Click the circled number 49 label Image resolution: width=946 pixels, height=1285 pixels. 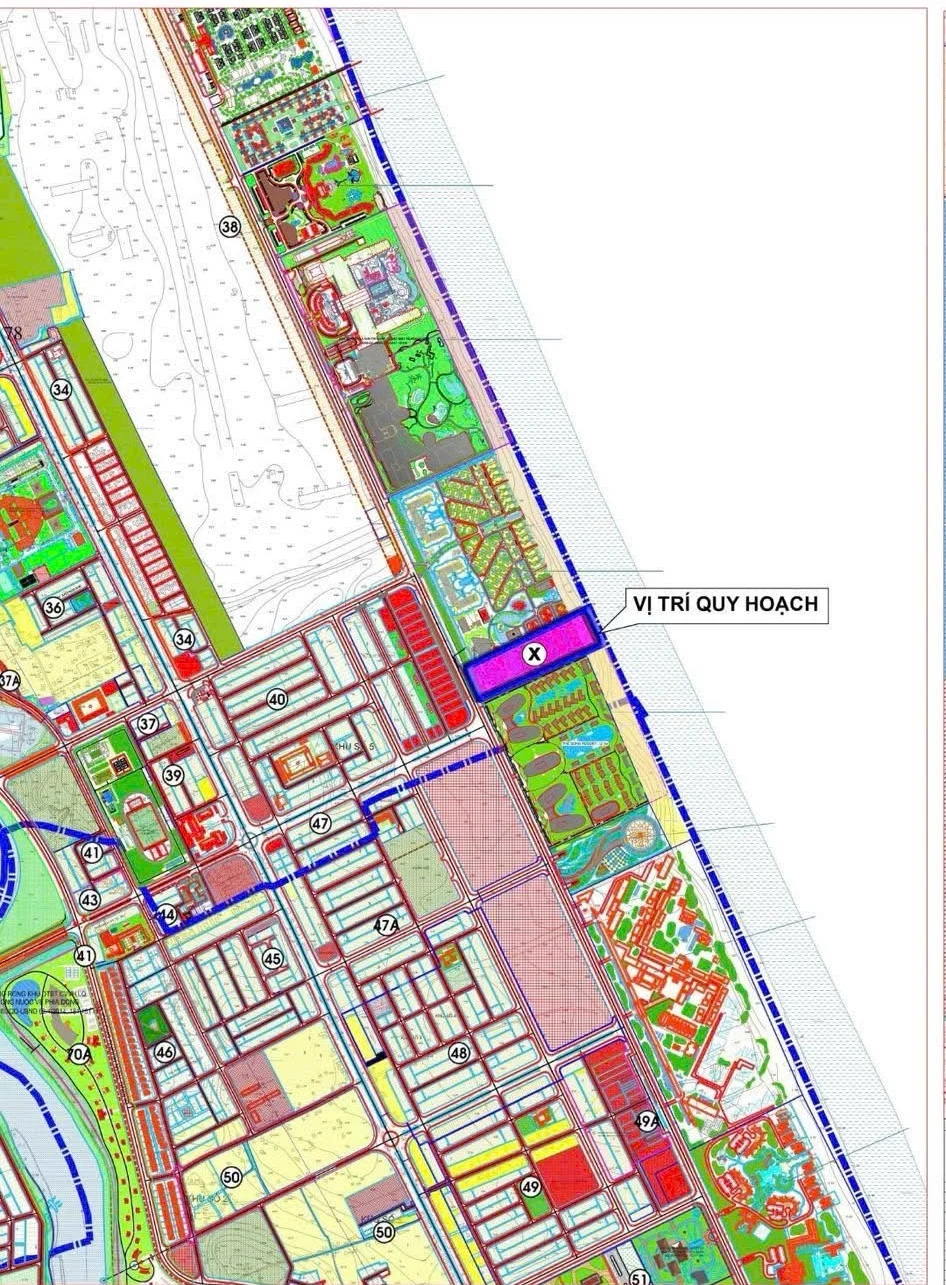(530, 1187)
